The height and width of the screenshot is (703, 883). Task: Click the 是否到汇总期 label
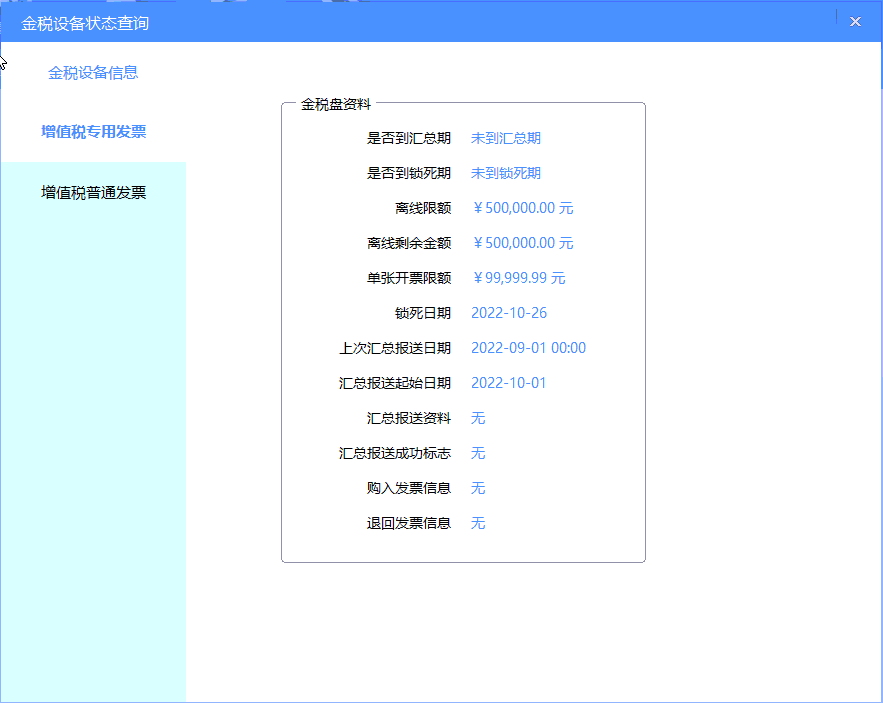(x=409, y=138)
